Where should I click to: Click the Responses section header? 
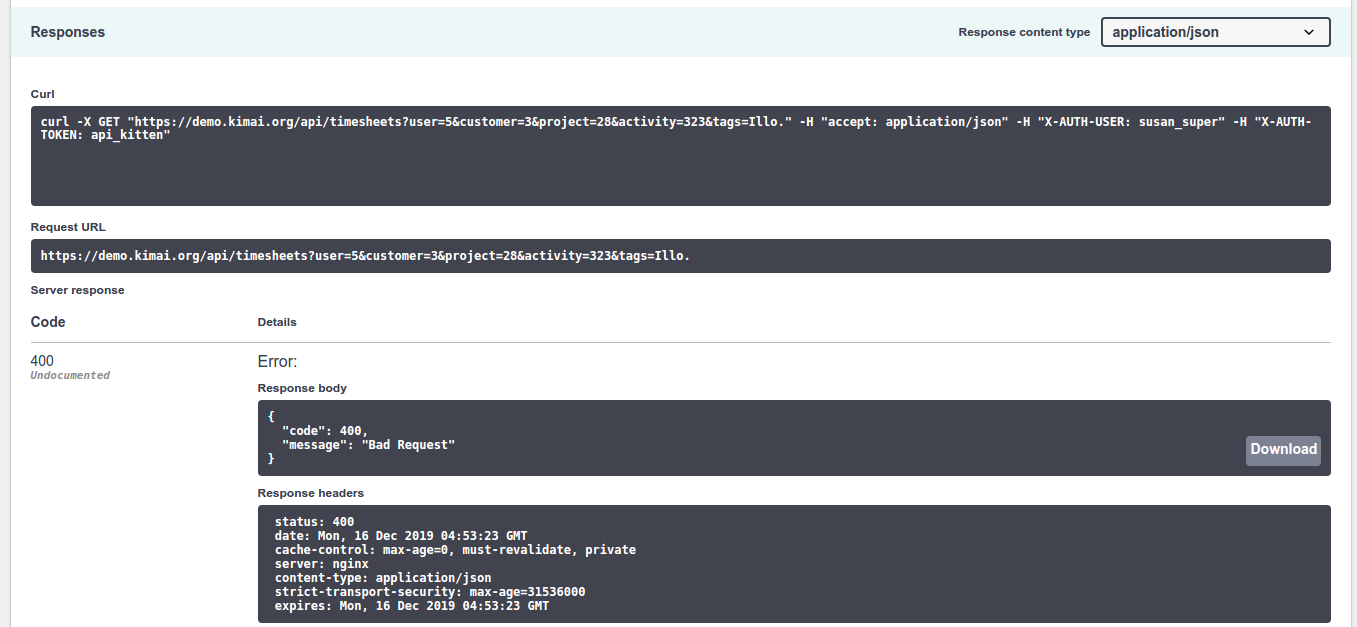coord(67,31)
